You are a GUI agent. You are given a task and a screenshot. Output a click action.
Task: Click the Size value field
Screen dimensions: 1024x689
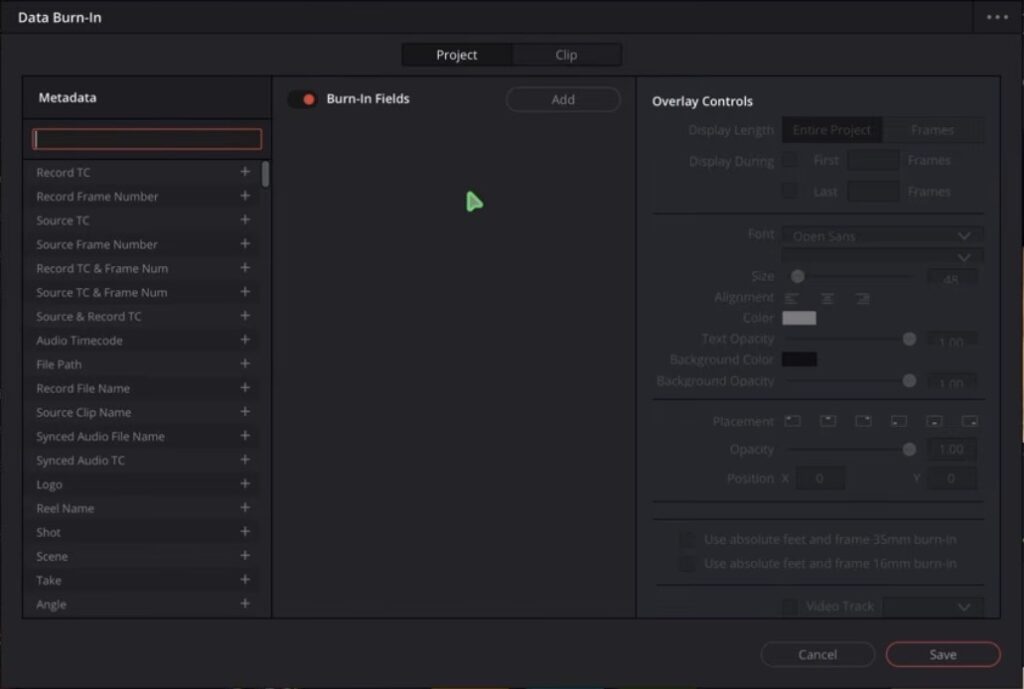(952, 278)
